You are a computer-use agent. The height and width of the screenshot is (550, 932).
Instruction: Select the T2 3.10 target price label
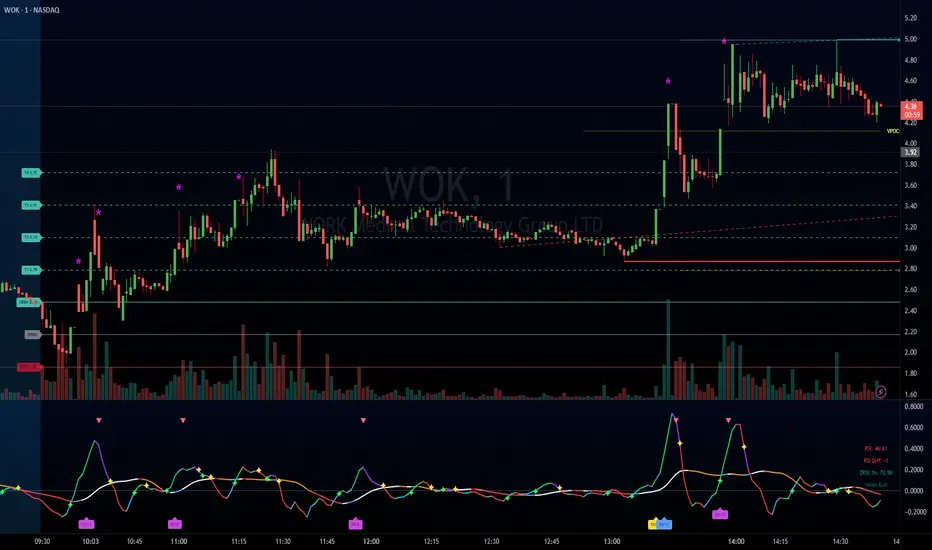coord(30,237)
